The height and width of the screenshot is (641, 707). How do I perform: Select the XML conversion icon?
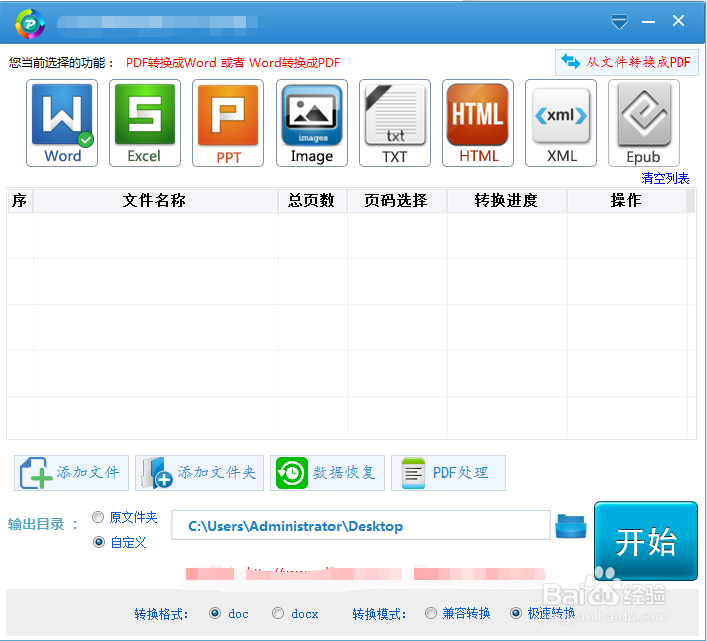pos(560,123)
